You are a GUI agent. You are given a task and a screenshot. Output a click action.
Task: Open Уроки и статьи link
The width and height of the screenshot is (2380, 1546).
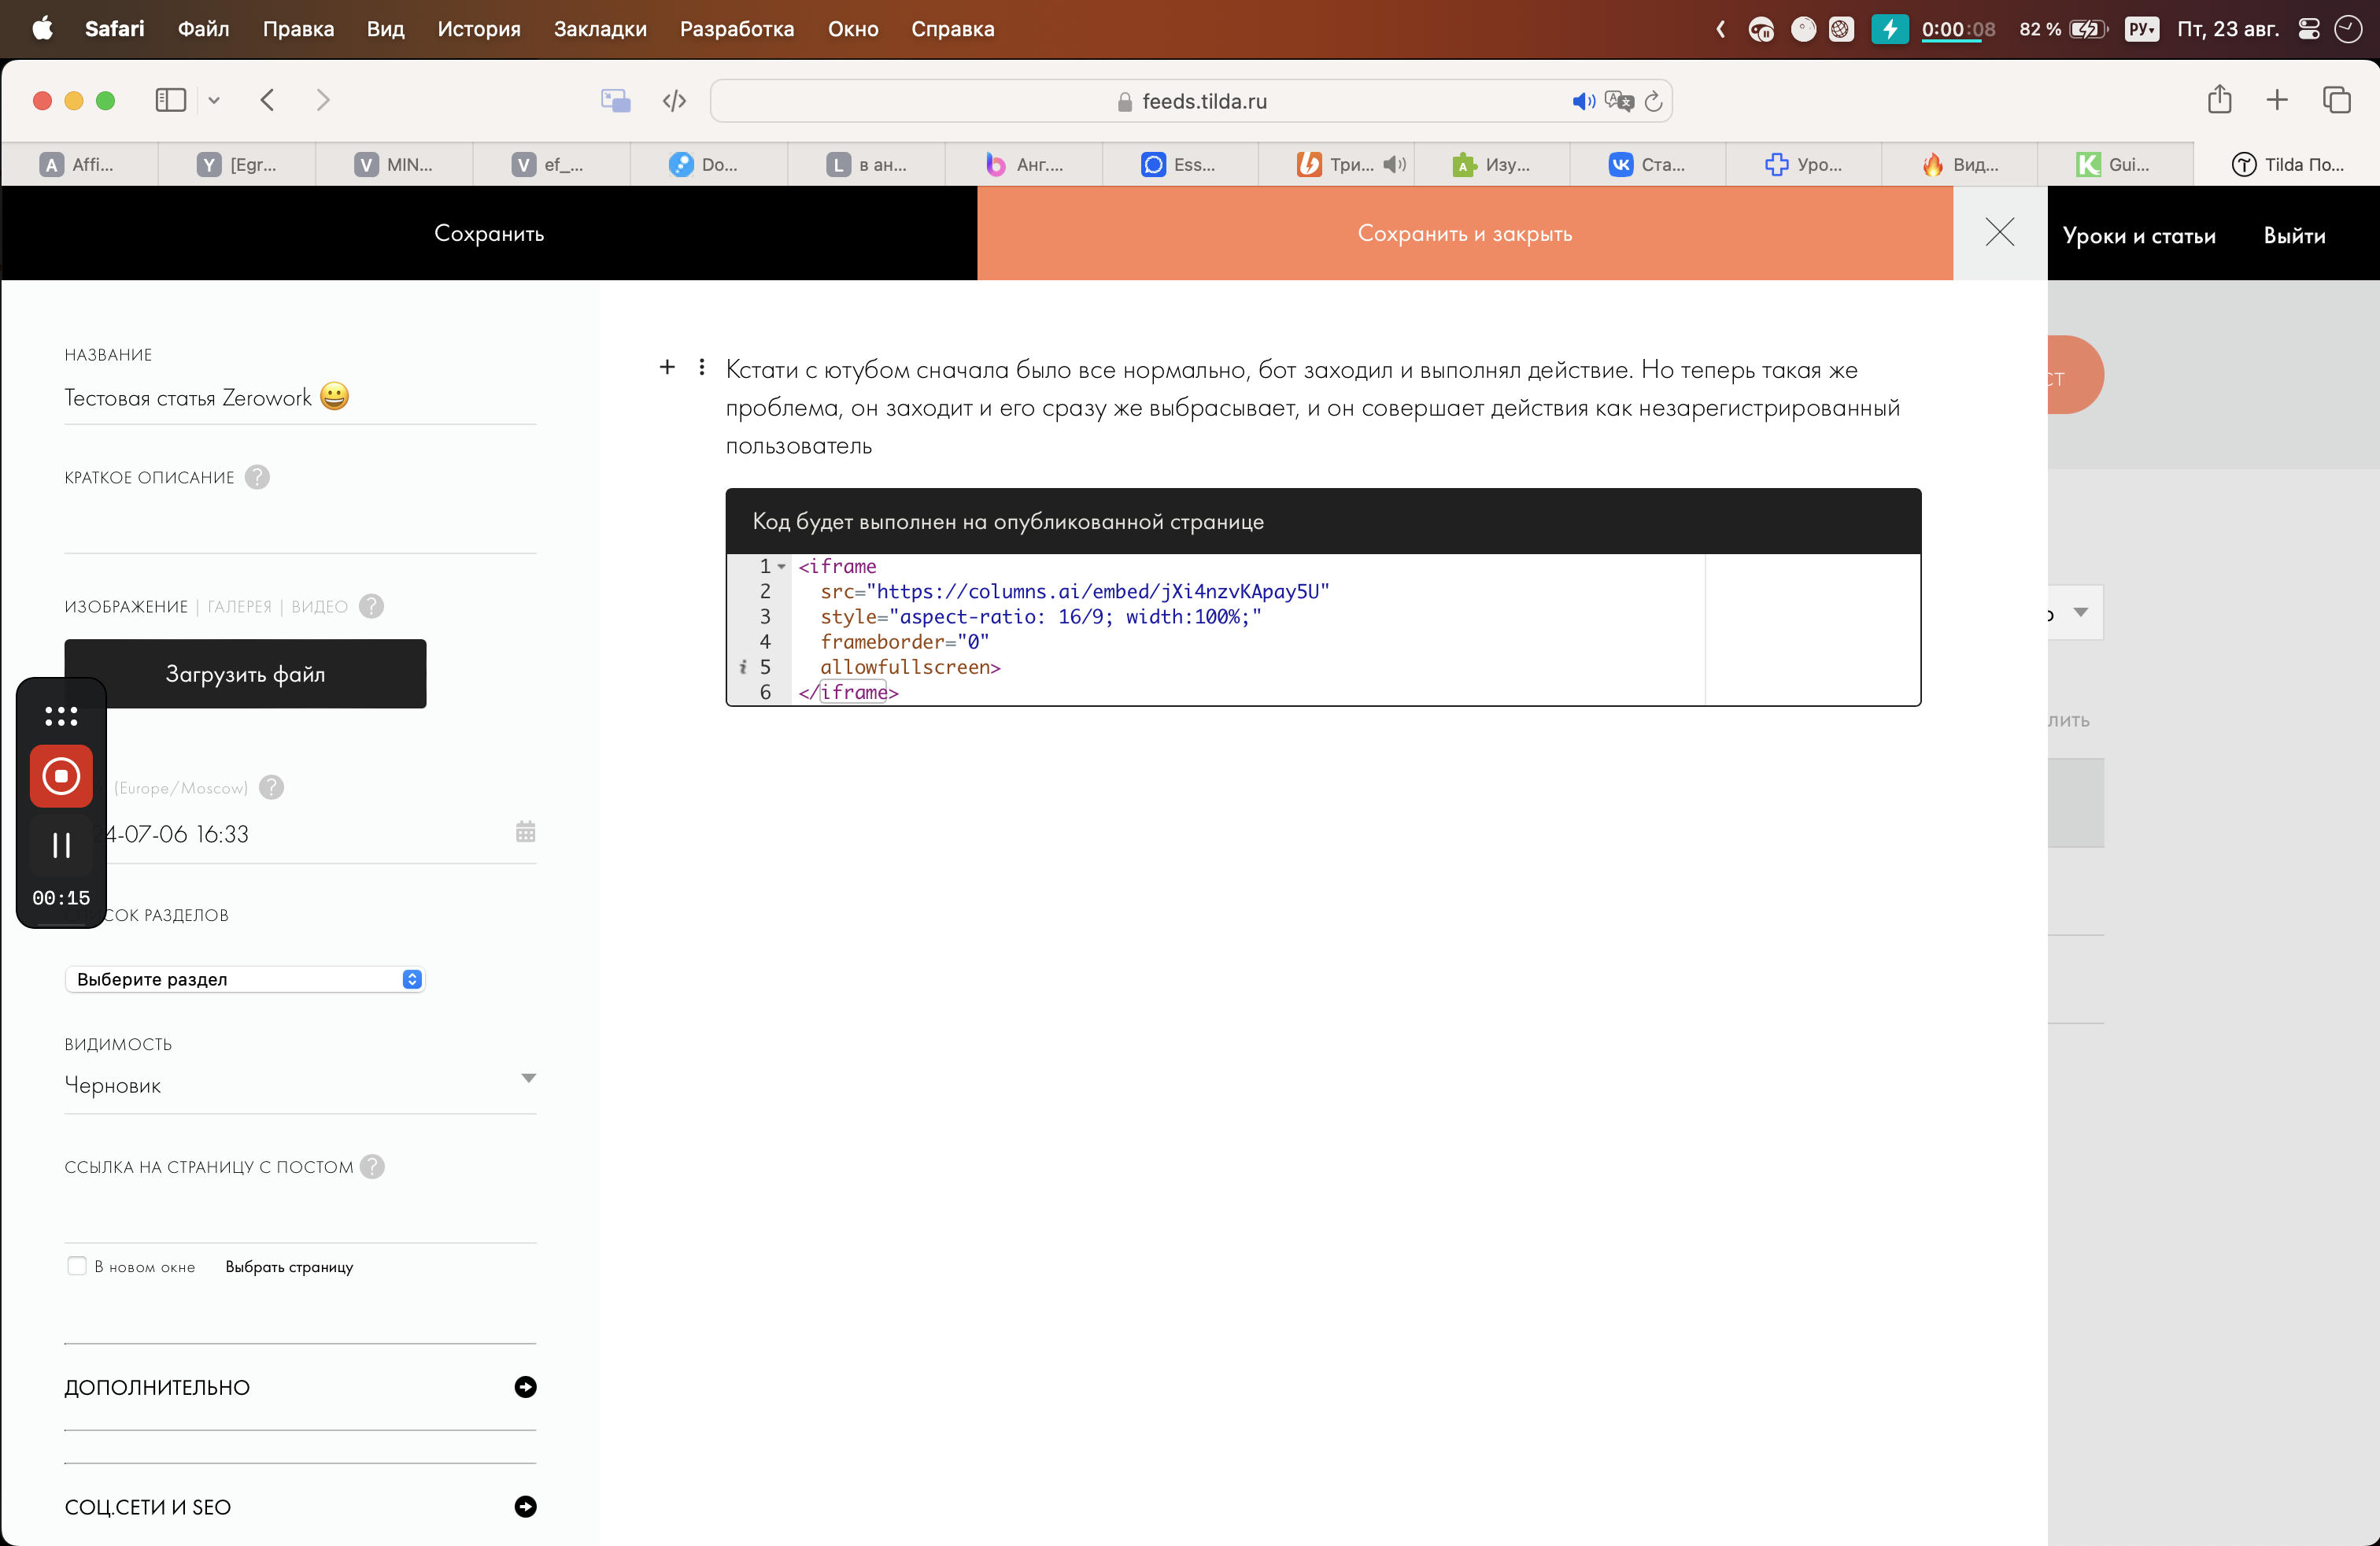click(x=2139, y=236)
